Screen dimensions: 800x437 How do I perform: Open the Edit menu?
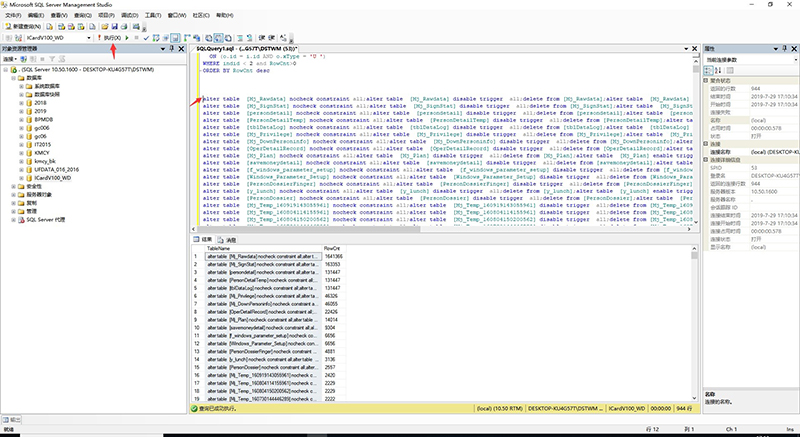click(36, 15)
